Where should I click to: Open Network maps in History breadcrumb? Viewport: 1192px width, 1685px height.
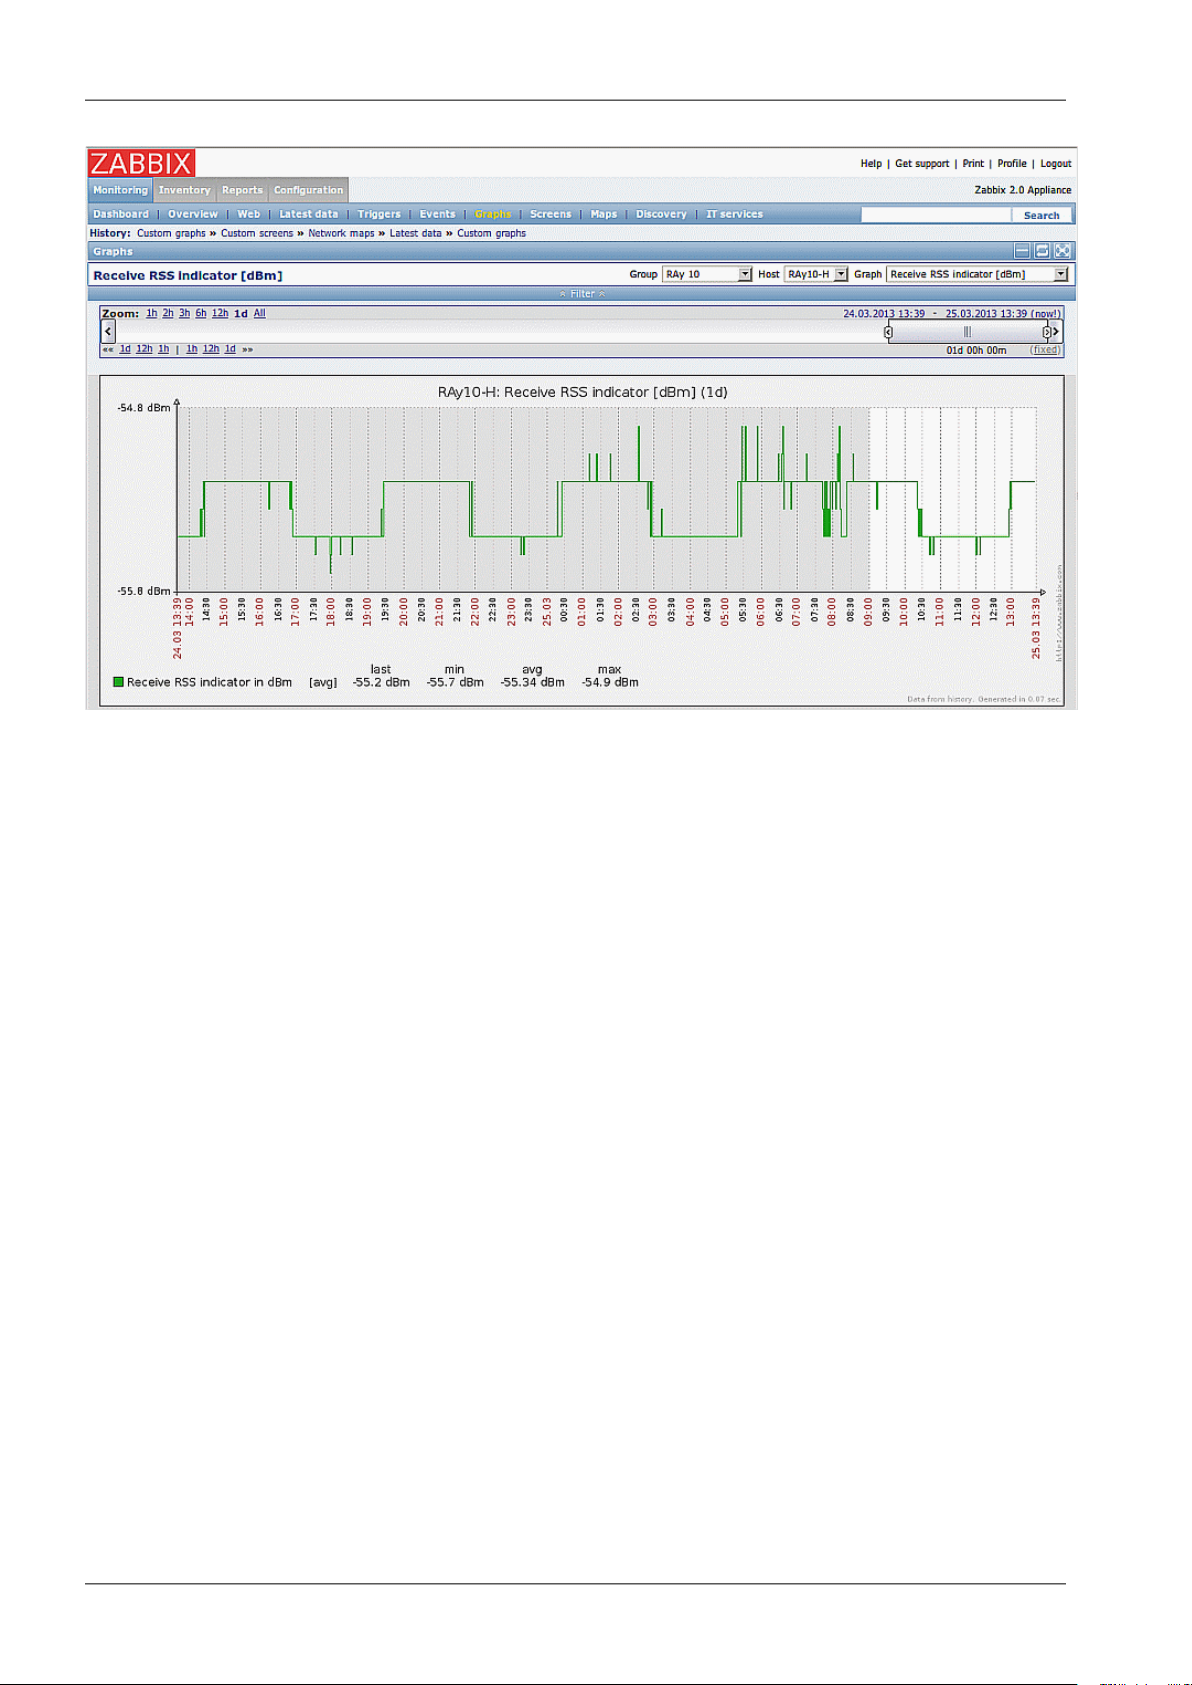341,233
